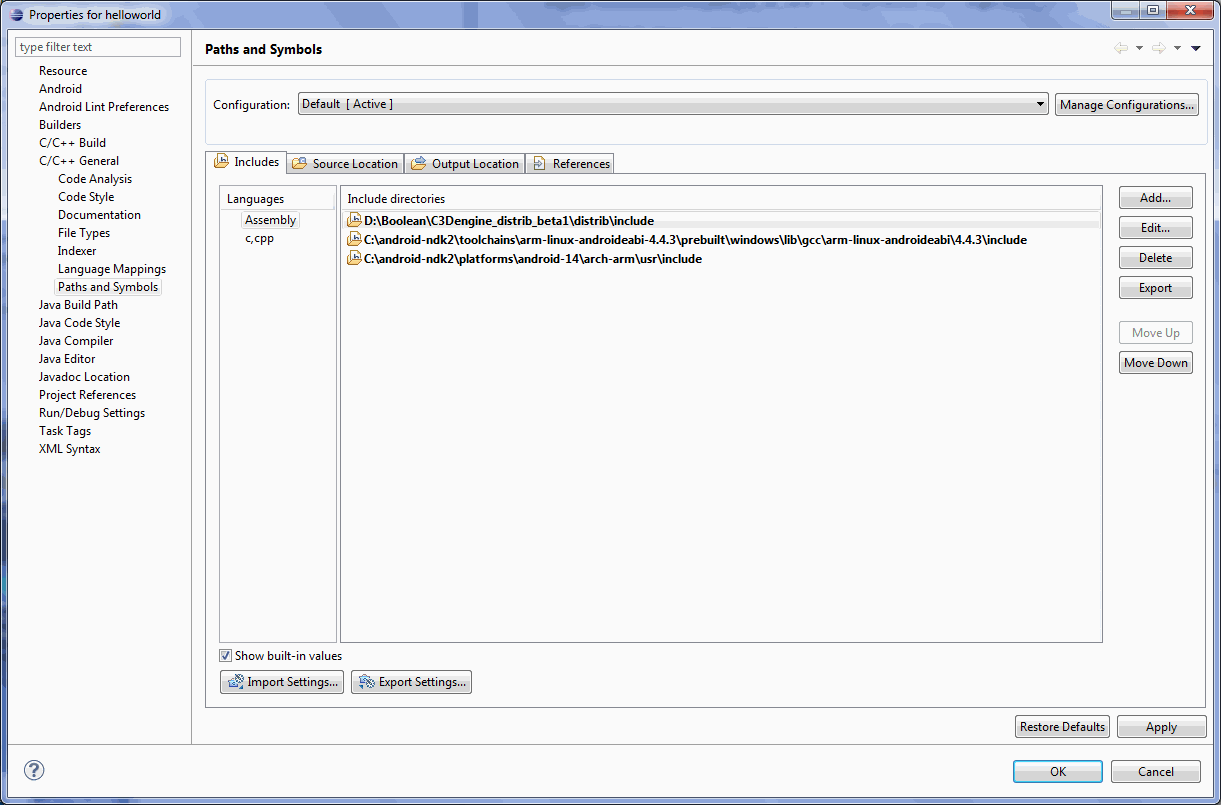The image size is (1221, 805).
Task: Click folder icon of the toolchains include entry
Action: 354,240
